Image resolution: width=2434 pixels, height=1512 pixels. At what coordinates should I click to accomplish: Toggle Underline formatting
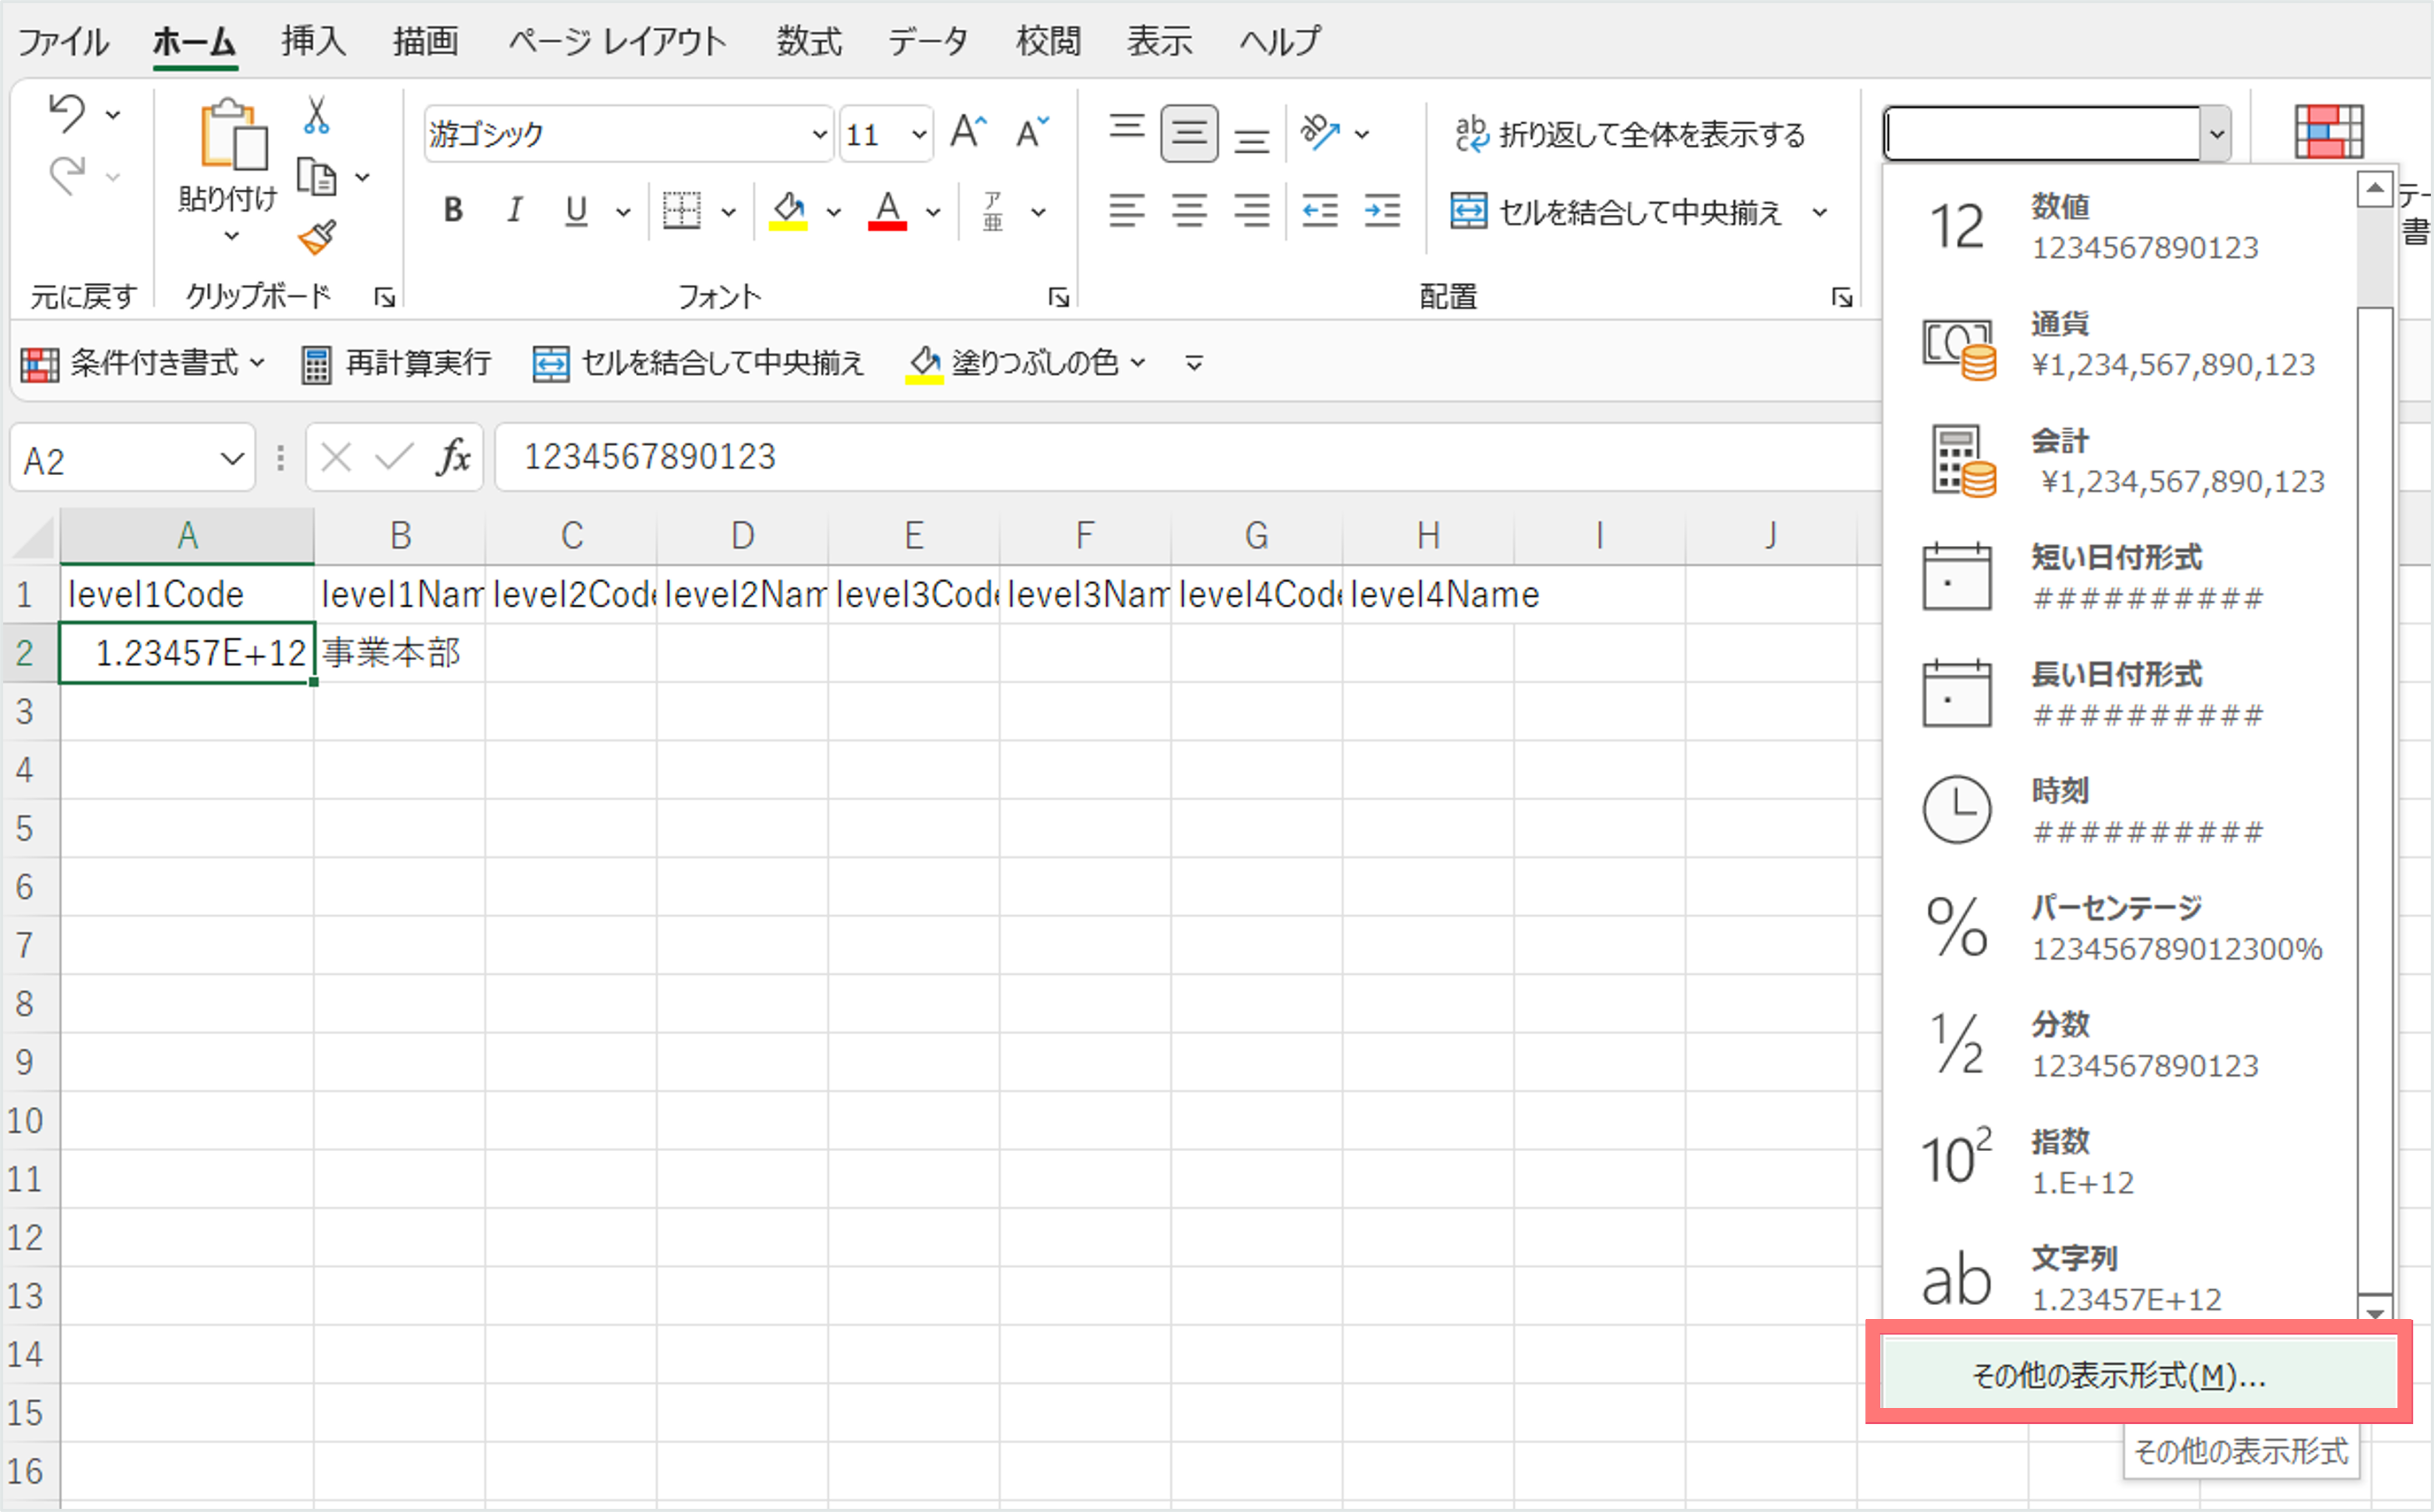(x=575, y=210)
